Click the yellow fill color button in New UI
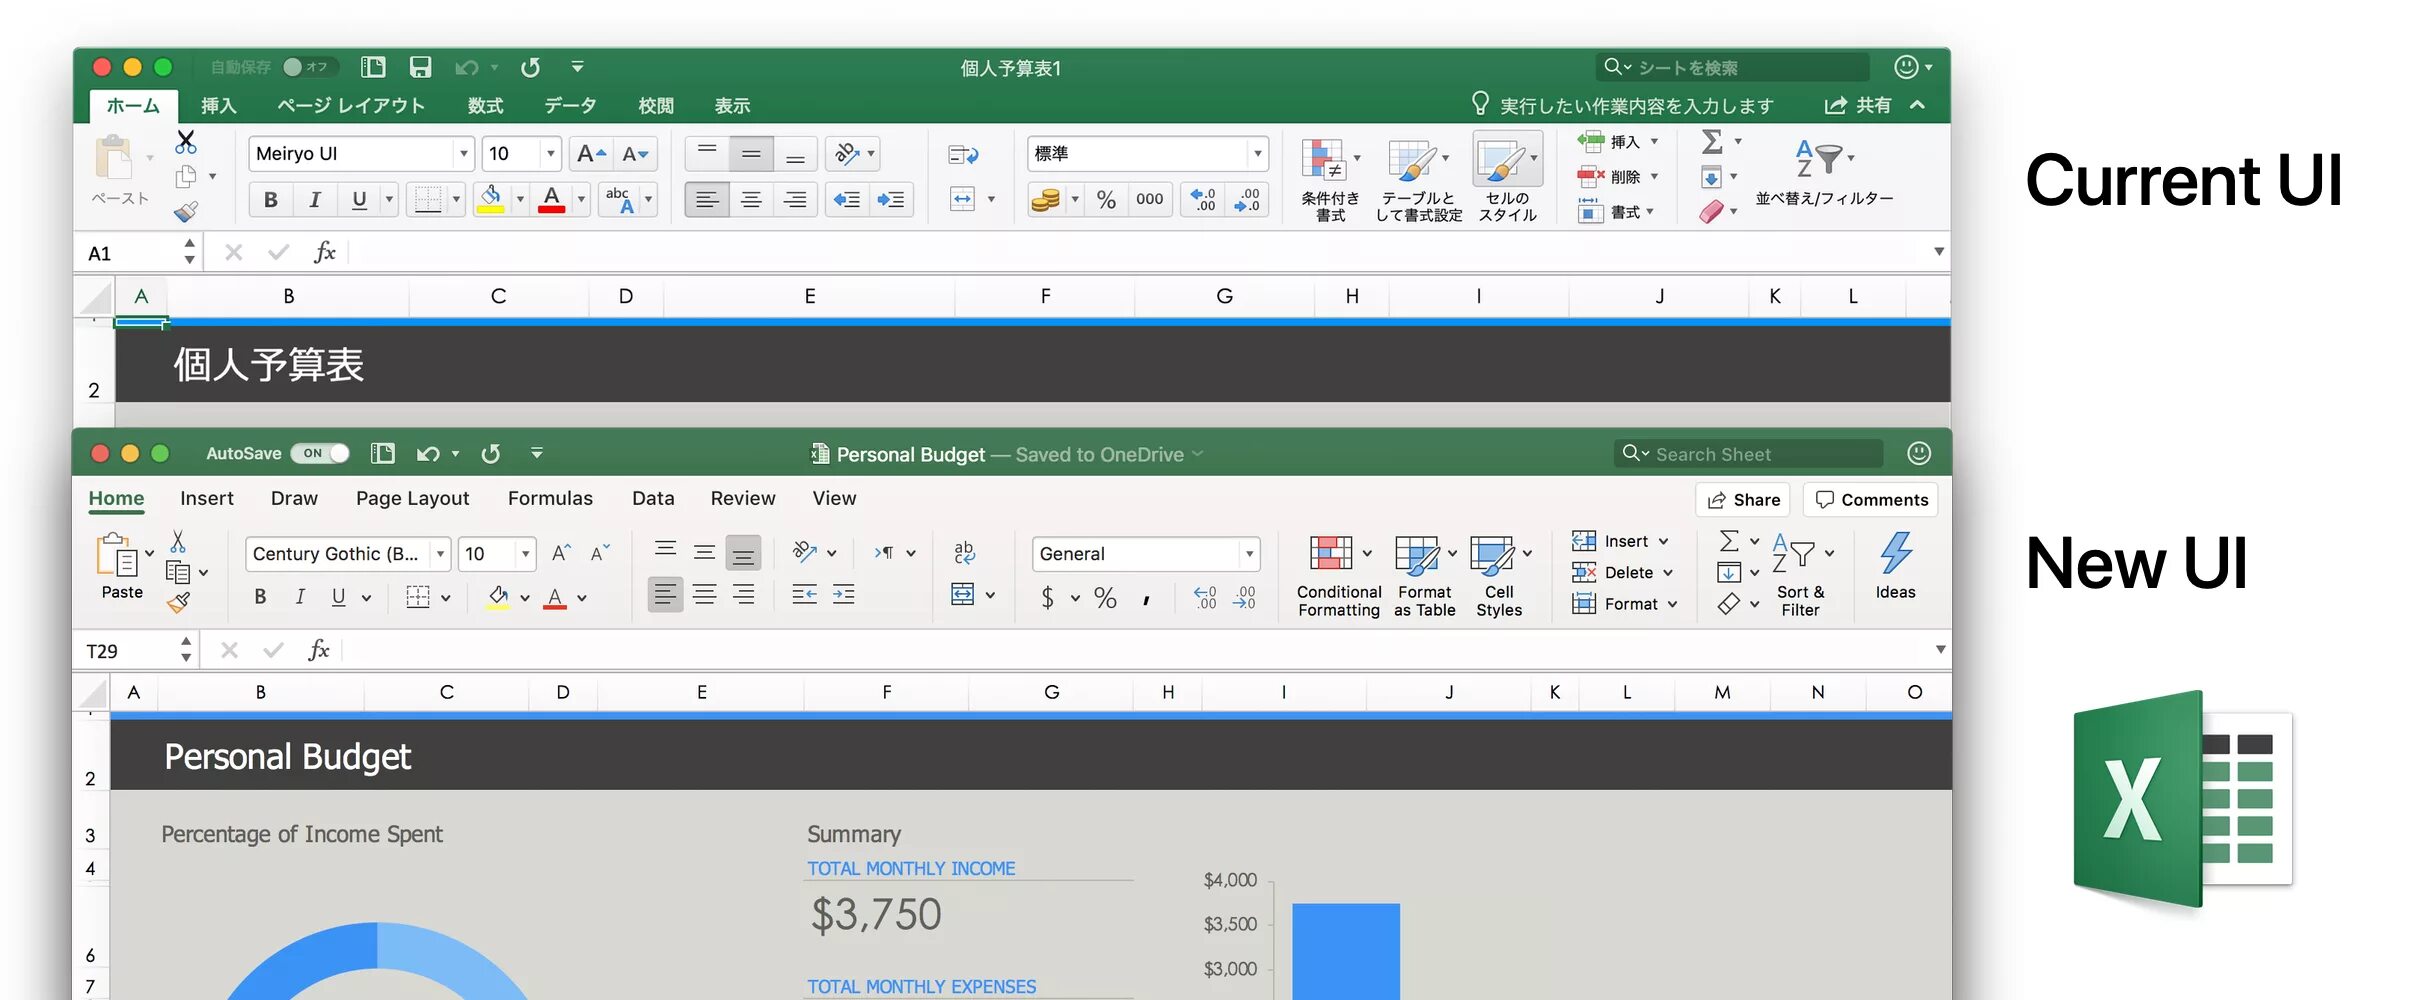Screen dimensions: 2430x1000 point(498,598)
